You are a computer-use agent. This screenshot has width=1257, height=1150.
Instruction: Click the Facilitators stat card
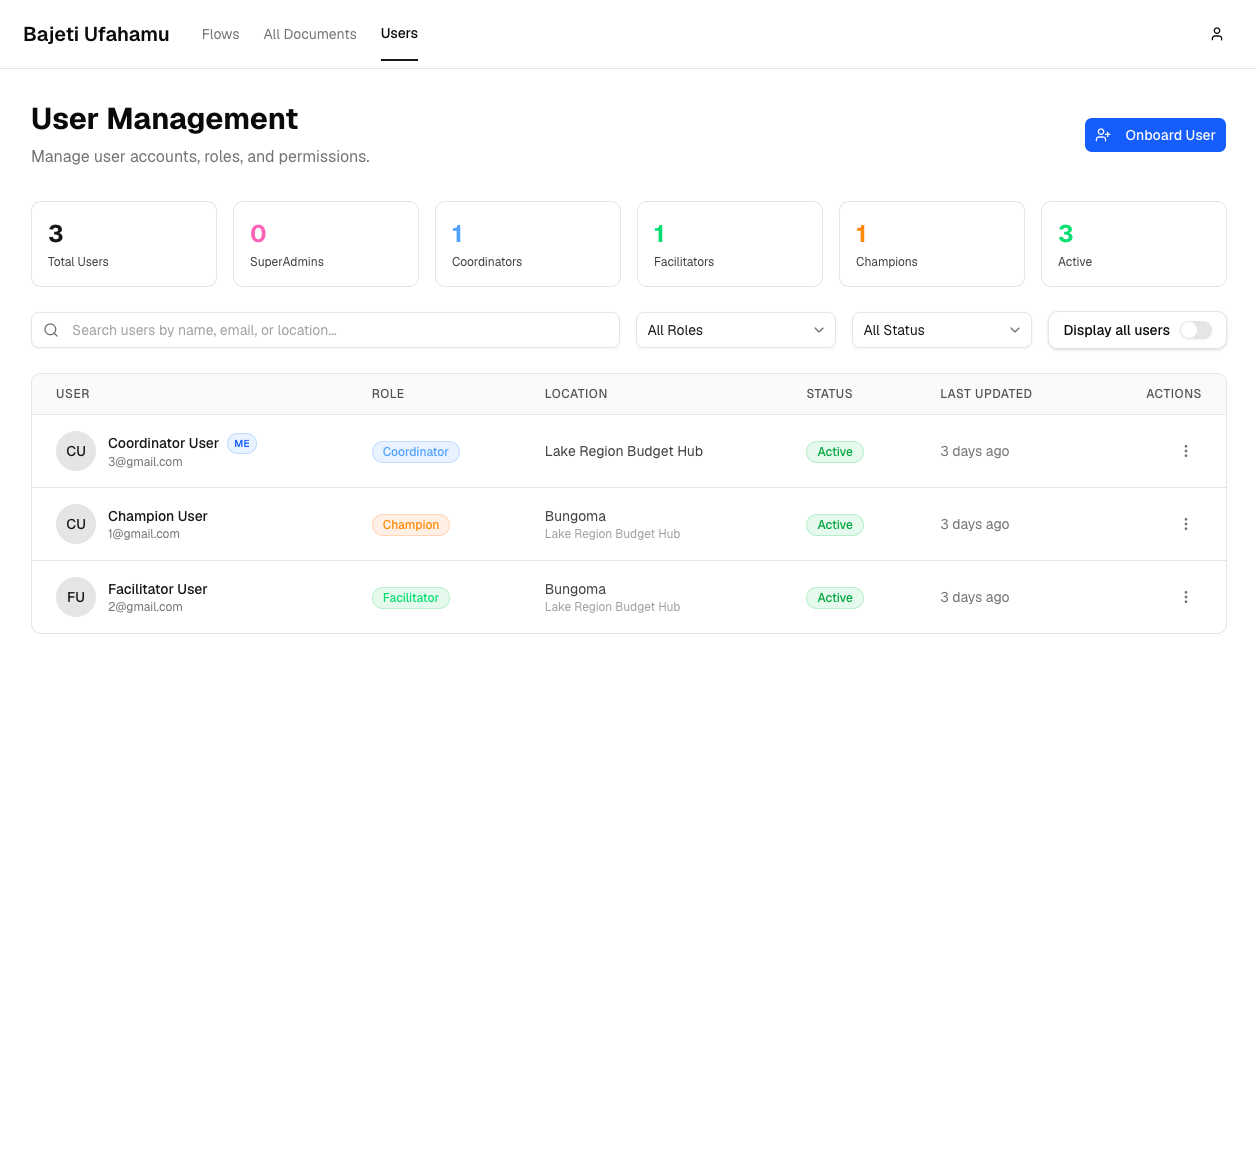(x=730, y=244)
